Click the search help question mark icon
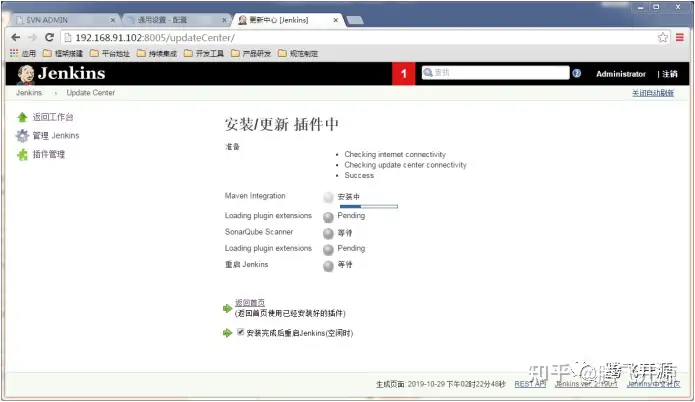 (577, 73)
